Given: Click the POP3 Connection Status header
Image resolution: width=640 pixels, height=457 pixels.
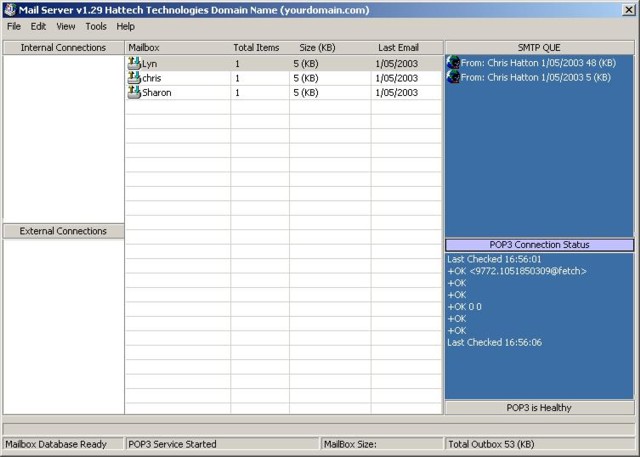Looking at the screenshot, I should [539, 245].
